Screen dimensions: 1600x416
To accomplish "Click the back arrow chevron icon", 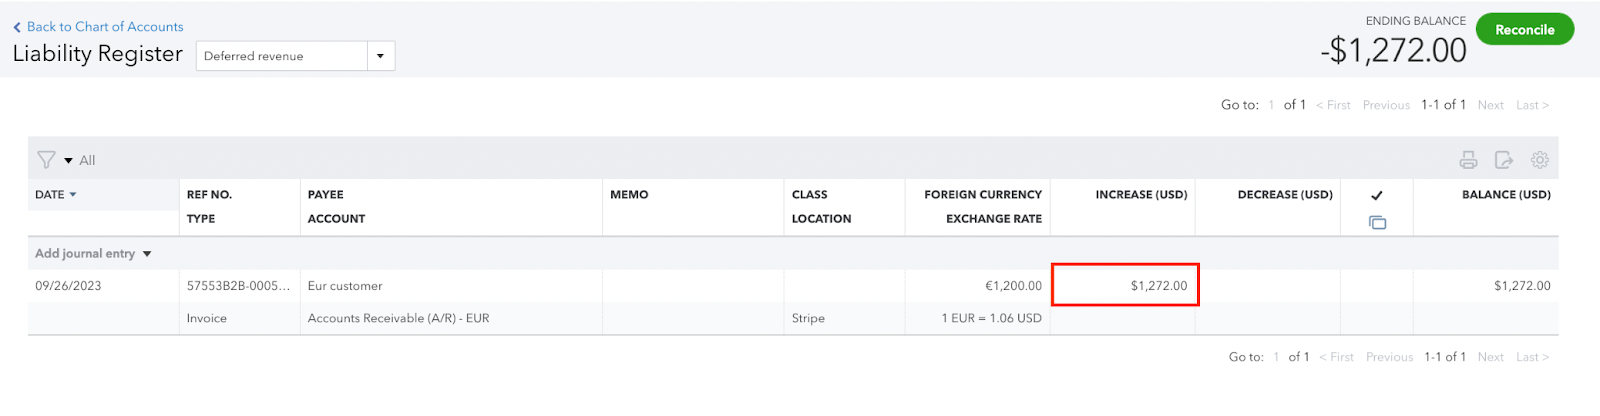I will pyautogui.click(x=17, y=27).
